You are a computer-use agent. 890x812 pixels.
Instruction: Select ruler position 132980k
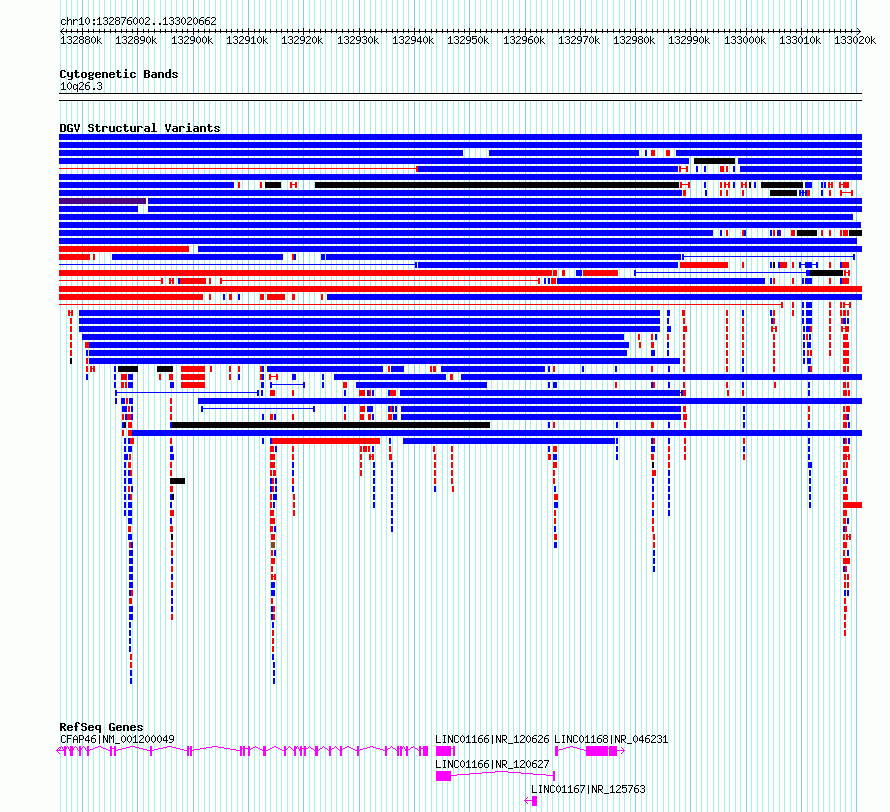(633, 40)
